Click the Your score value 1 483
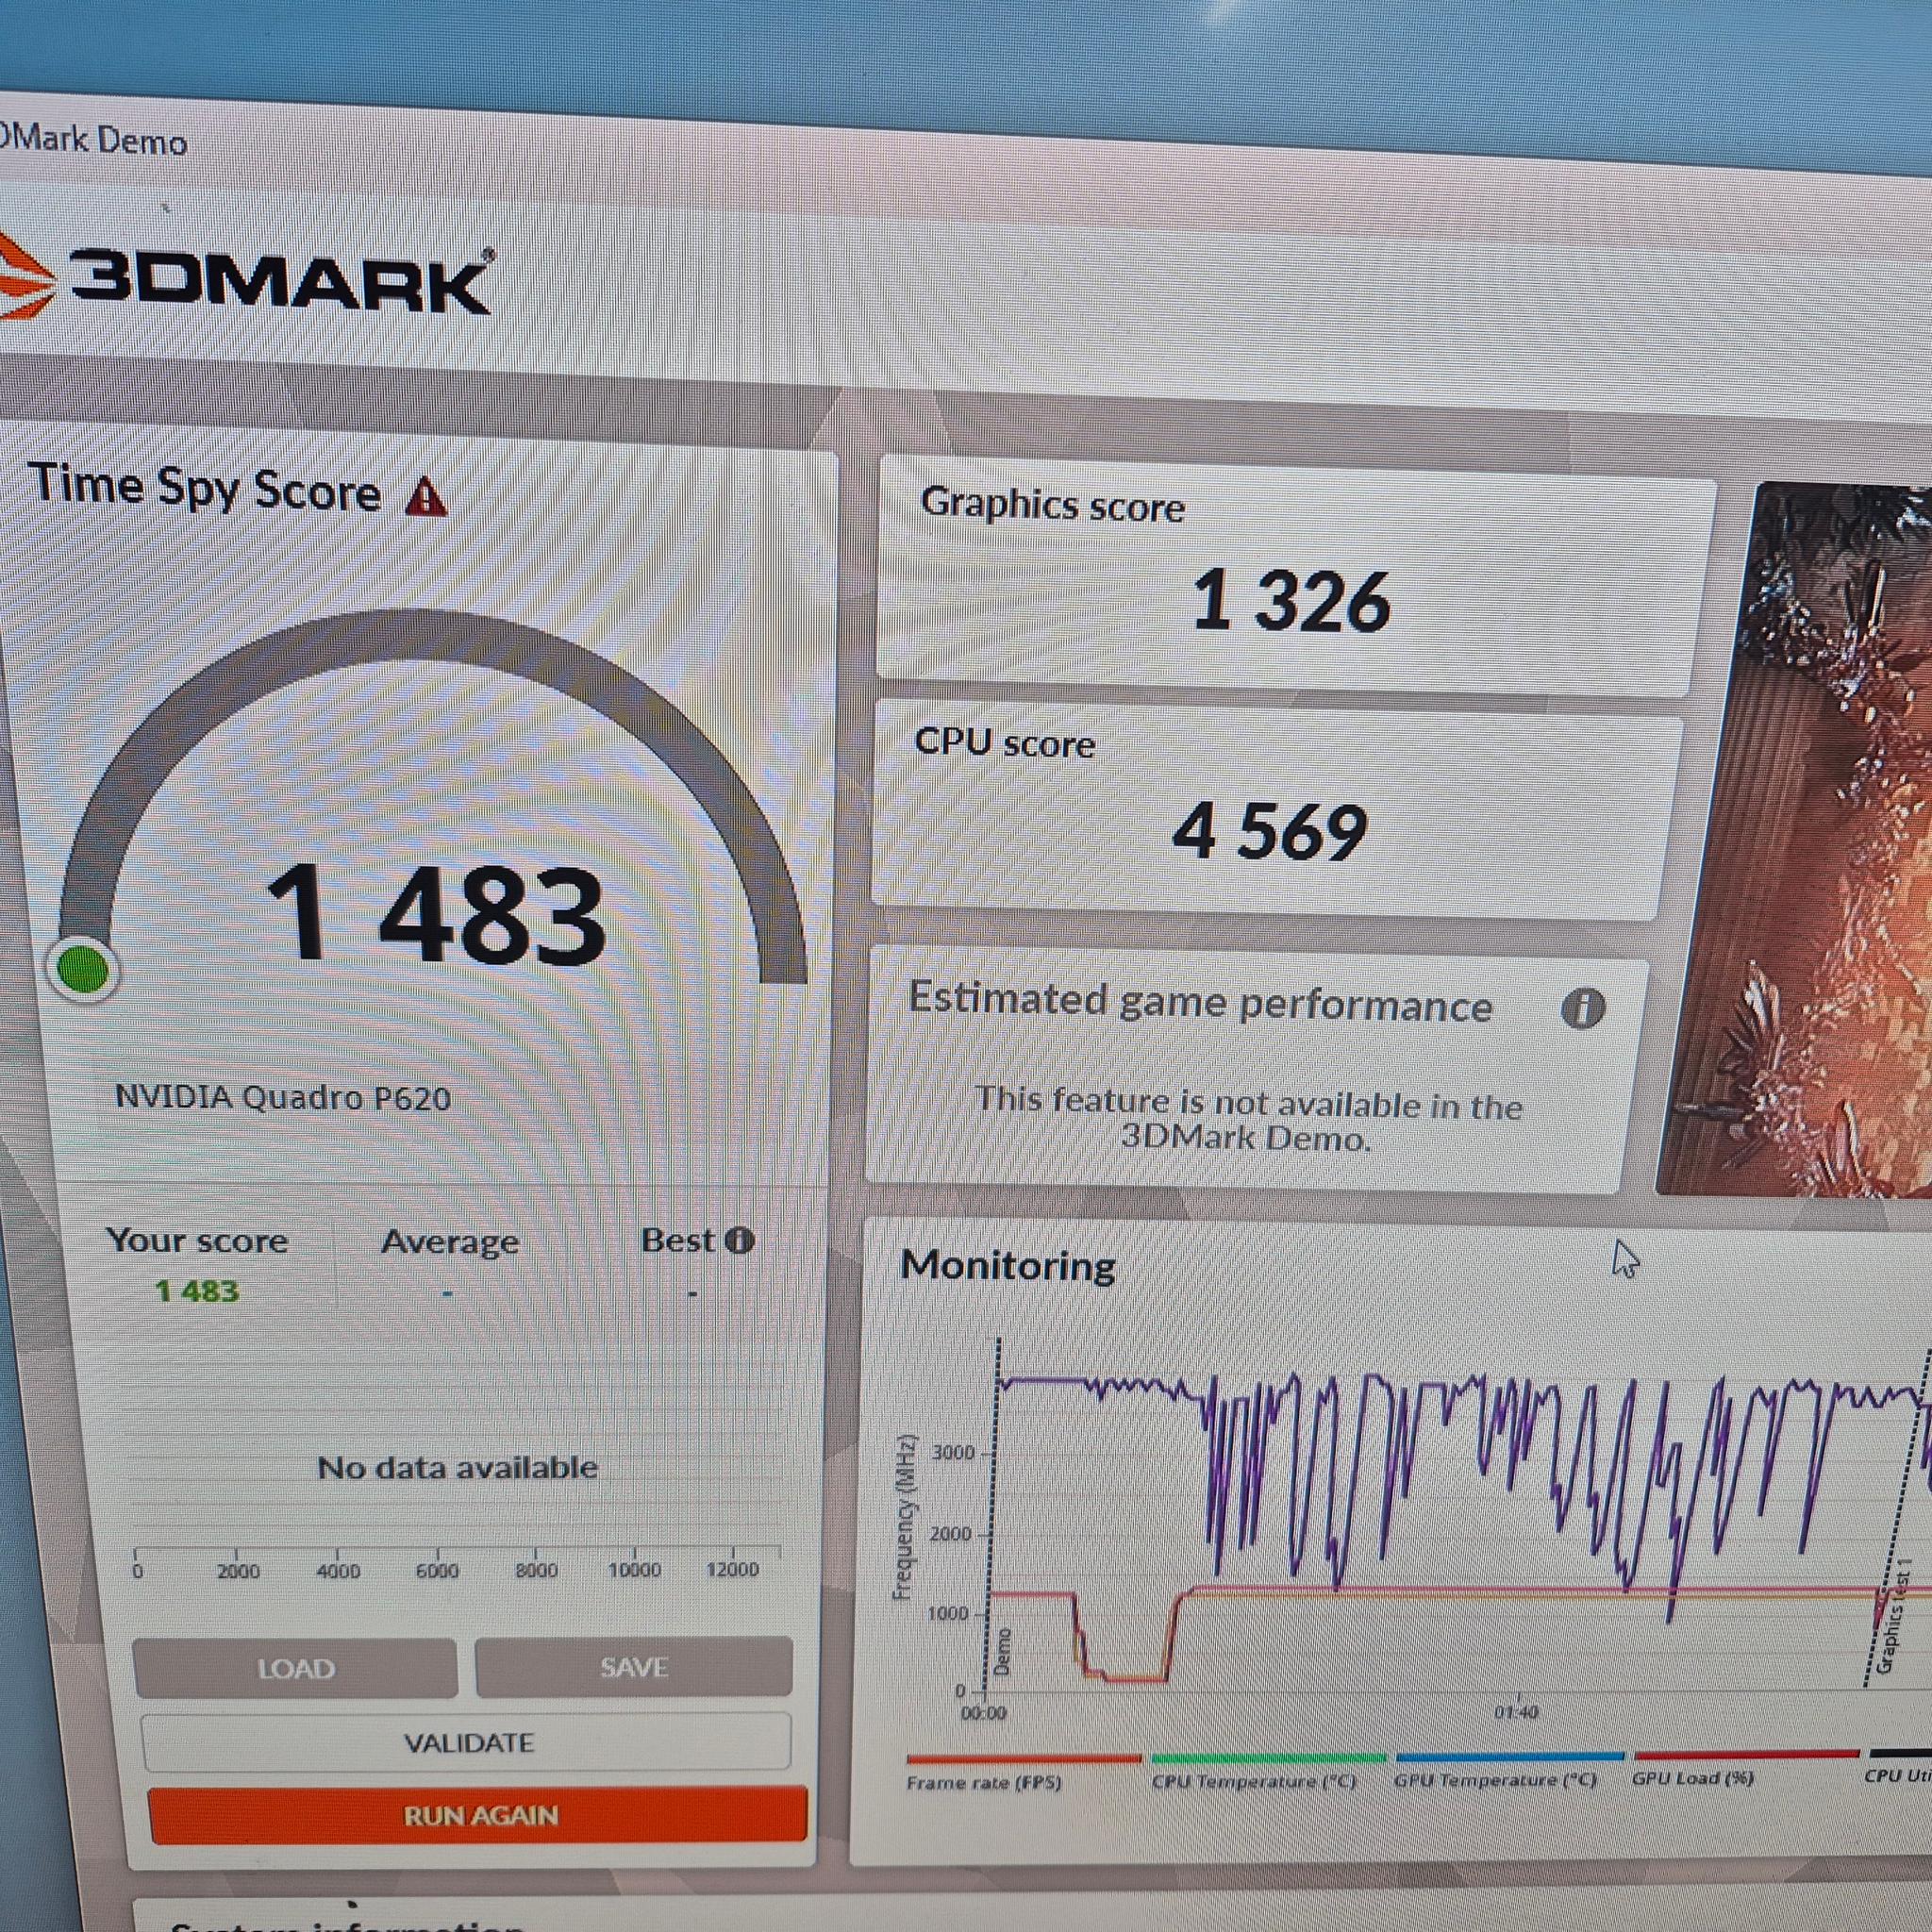The height and width of the screenshot is (1932, 1932). [197, 1291]
